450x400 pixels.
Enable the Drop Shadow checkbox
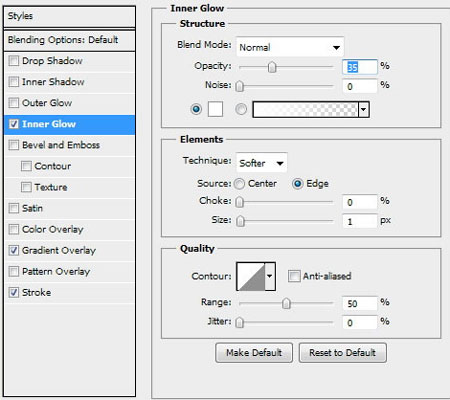coord(14,61)
